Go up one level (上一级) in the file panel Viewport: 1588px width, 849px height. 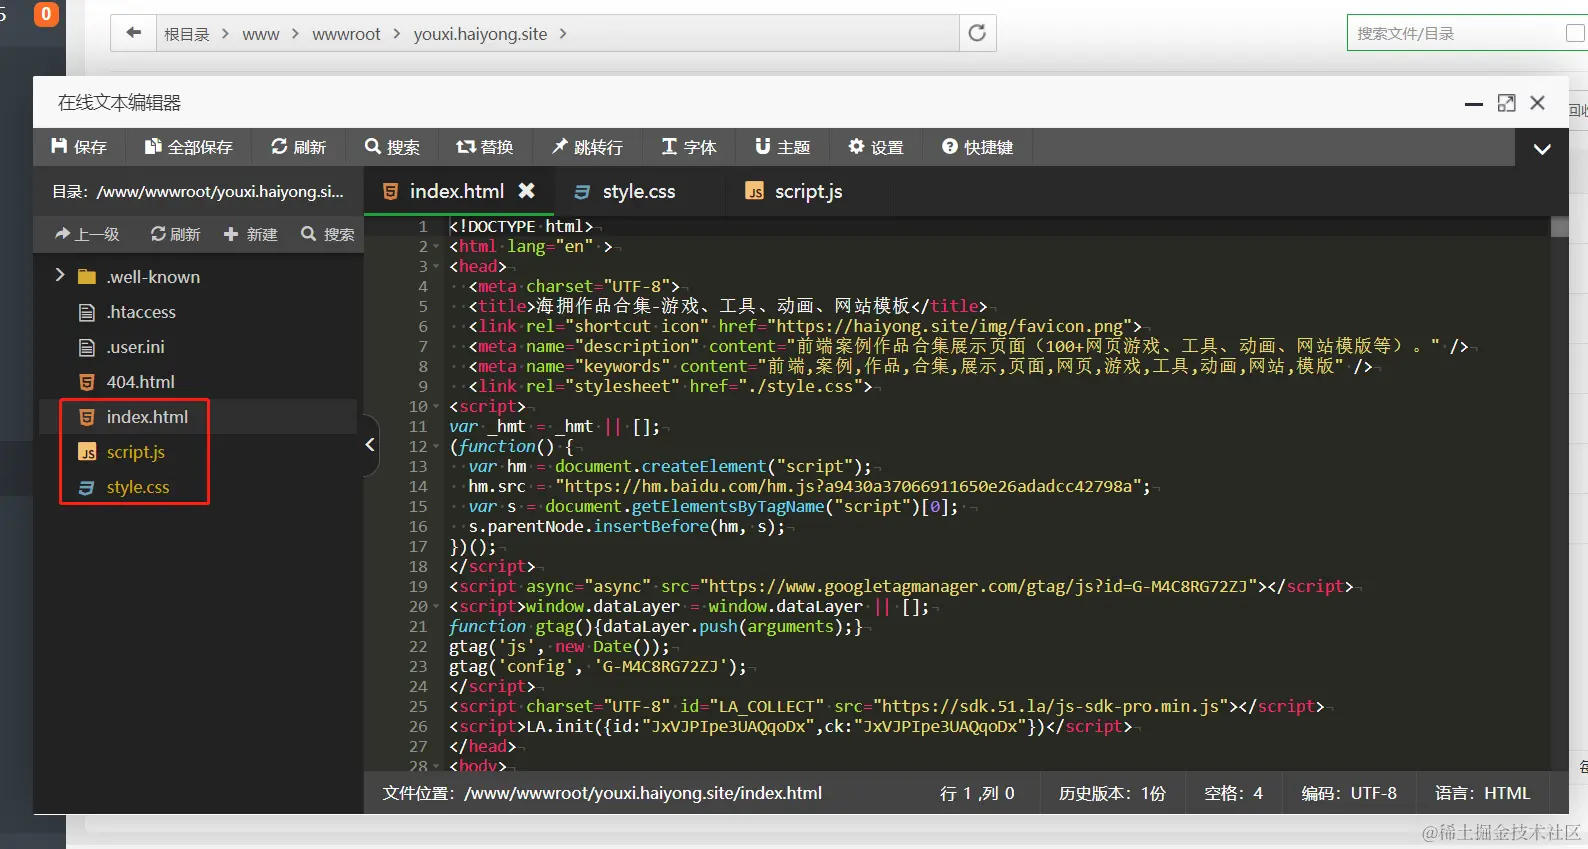(87, 234)
